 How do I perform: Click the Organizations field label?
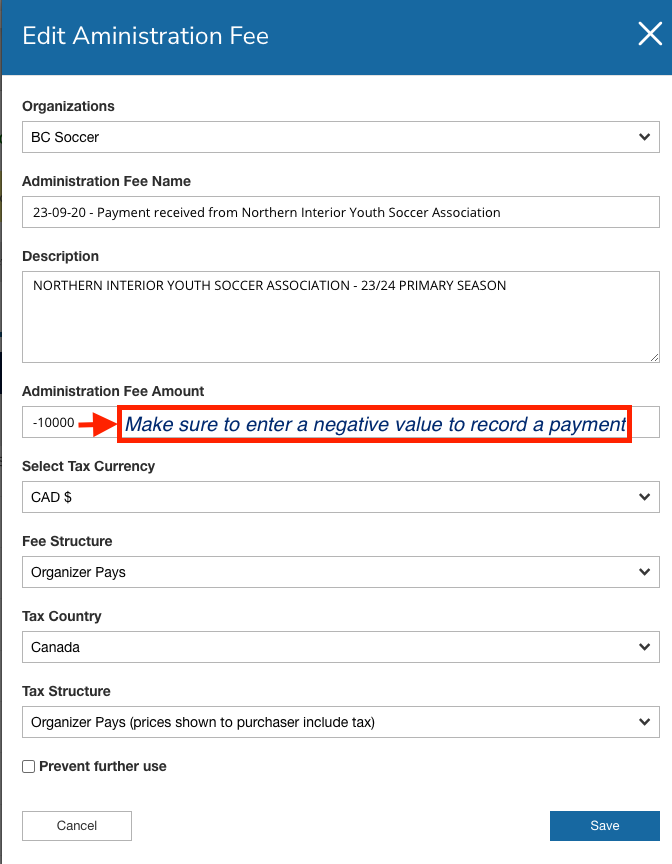tap(68, 106)
